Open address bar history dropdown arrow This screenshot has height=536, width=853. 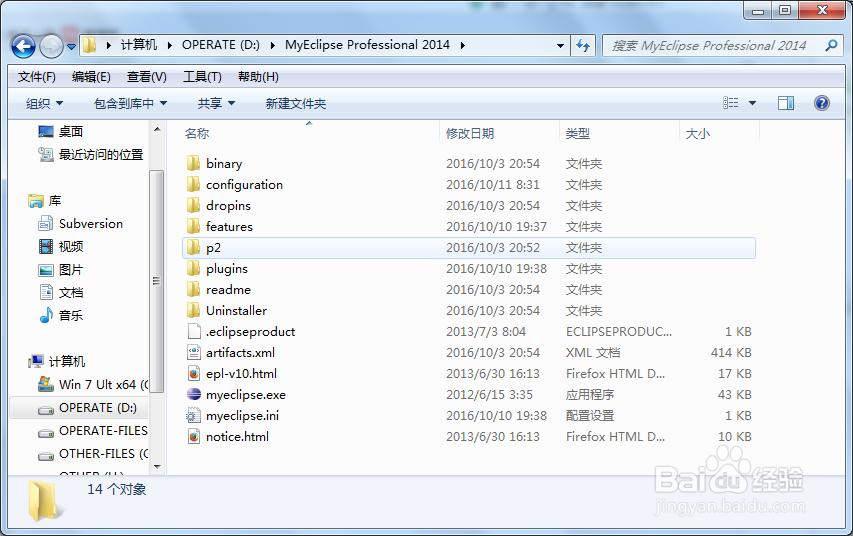coord(560,46)
